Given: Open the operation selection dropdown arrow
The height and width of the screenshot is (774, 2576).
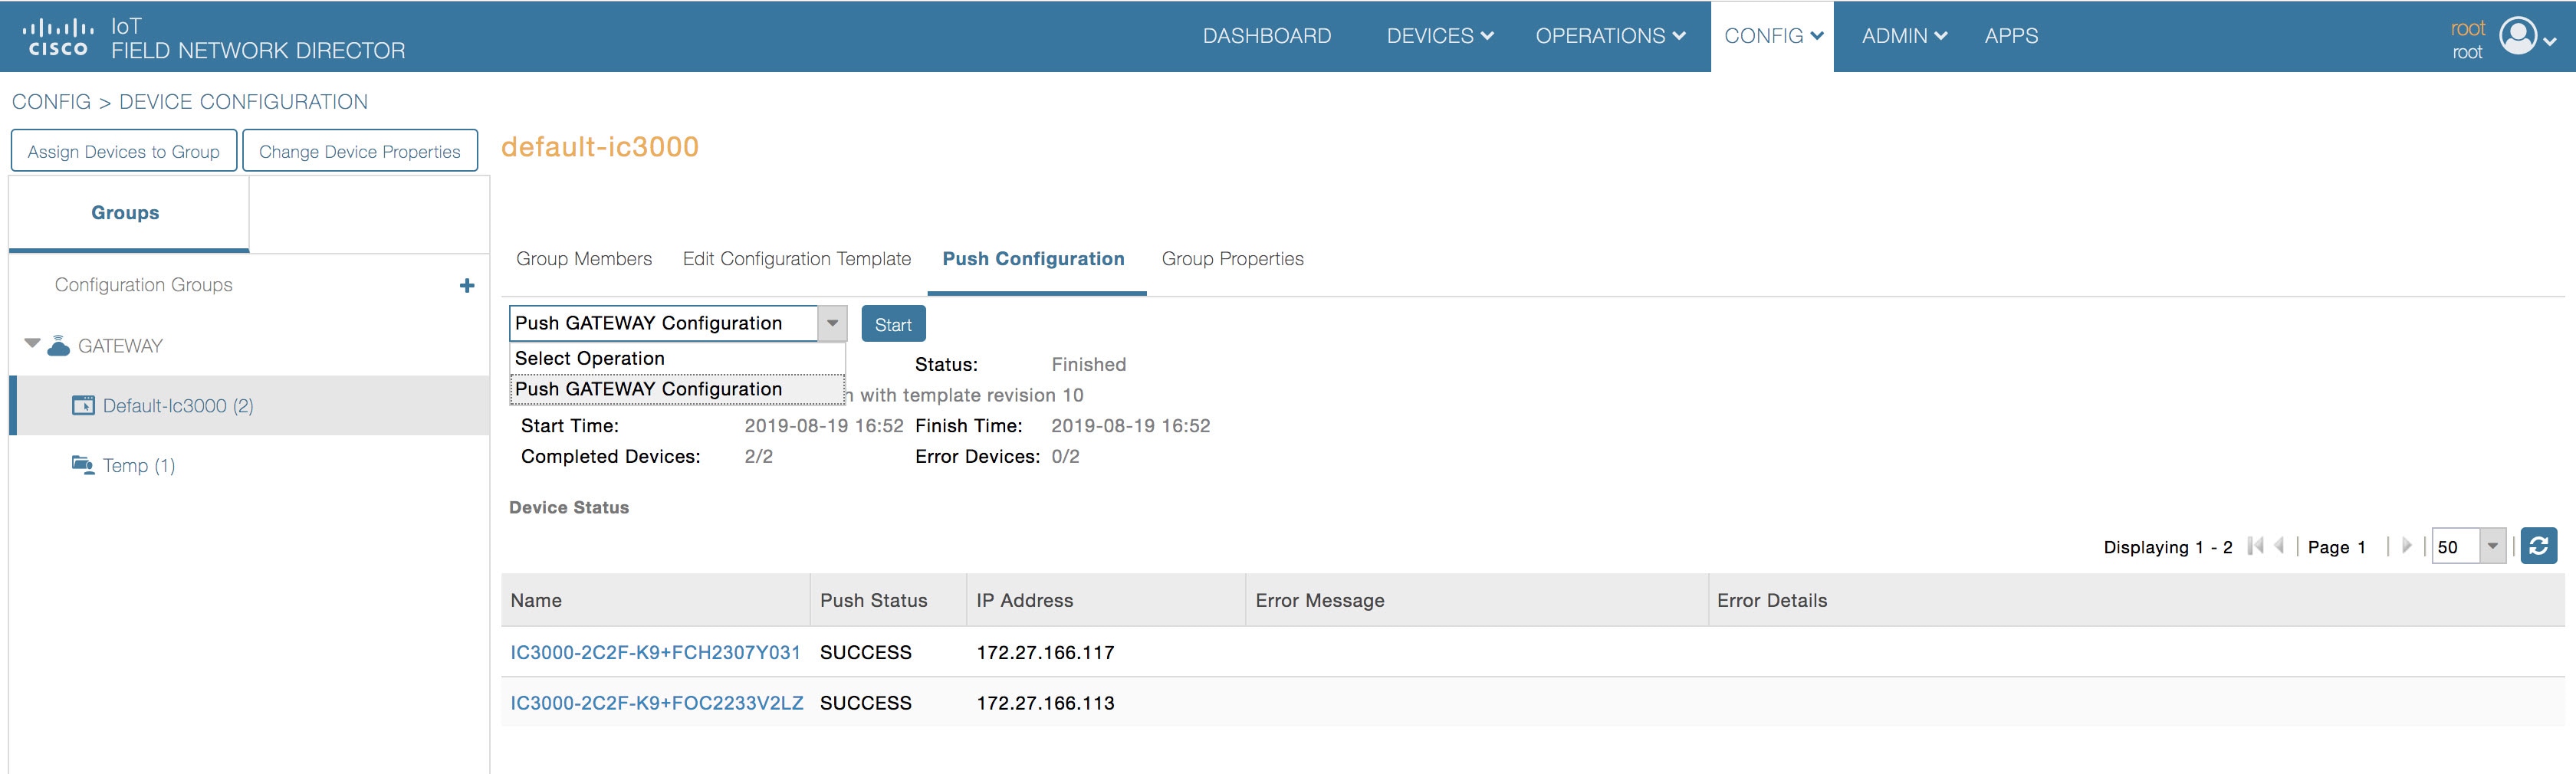Looking at the screenshot, I should (834, 322).
